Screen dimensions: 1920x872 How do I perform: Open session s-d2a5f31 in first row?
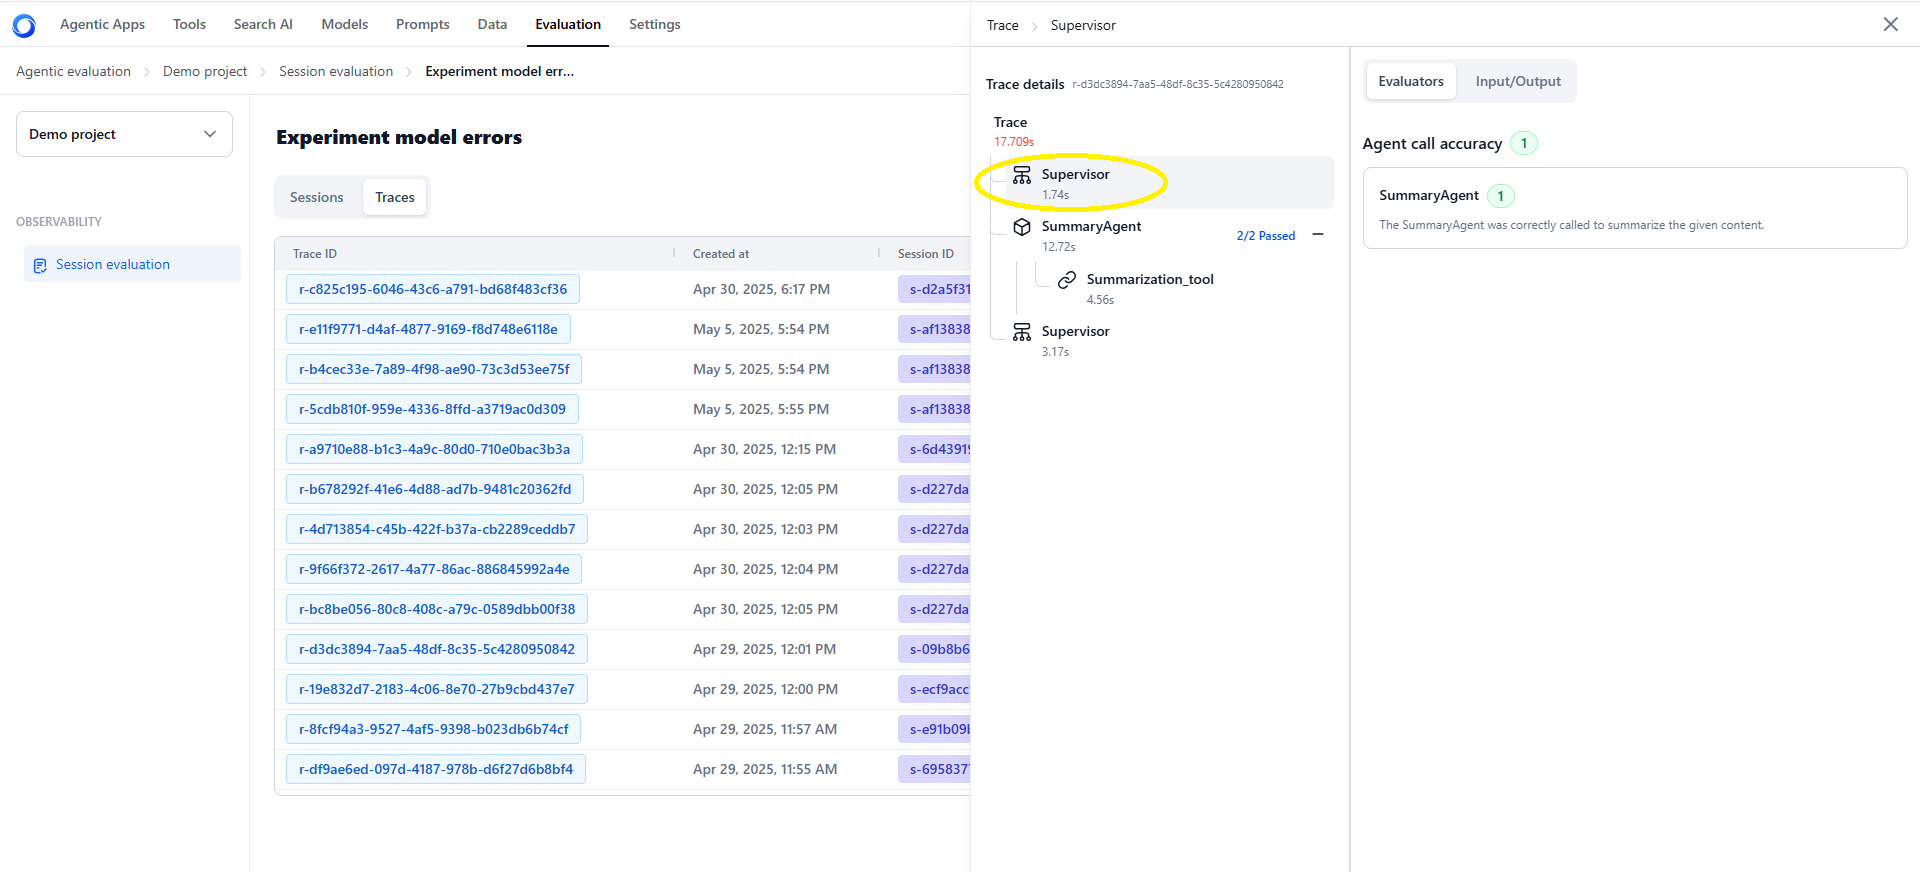[x=934, y=289]
